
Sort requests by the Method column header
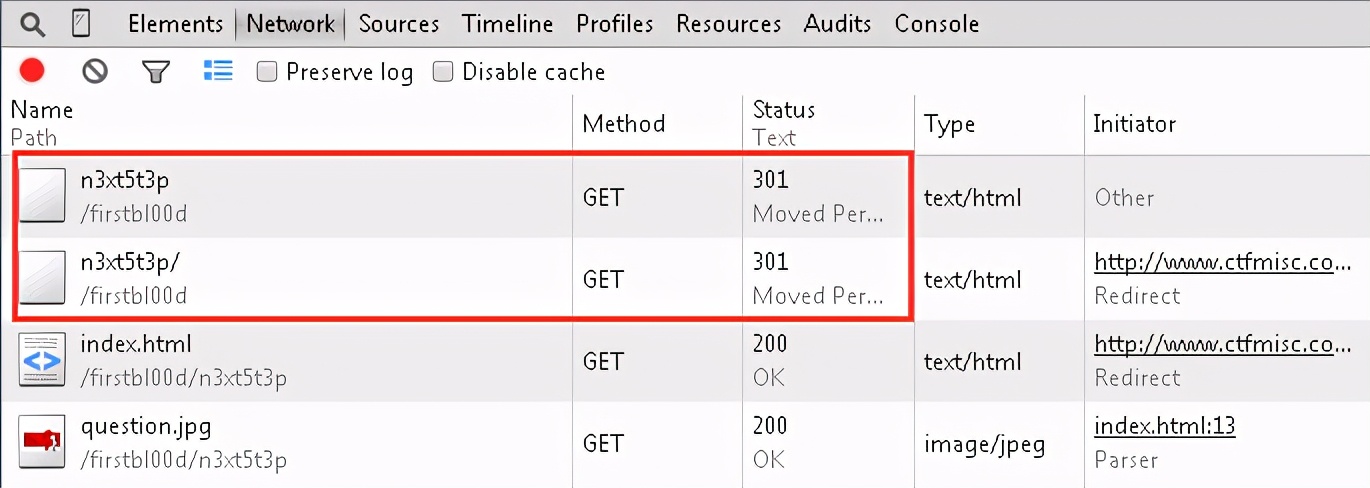[x=623, y=124]
